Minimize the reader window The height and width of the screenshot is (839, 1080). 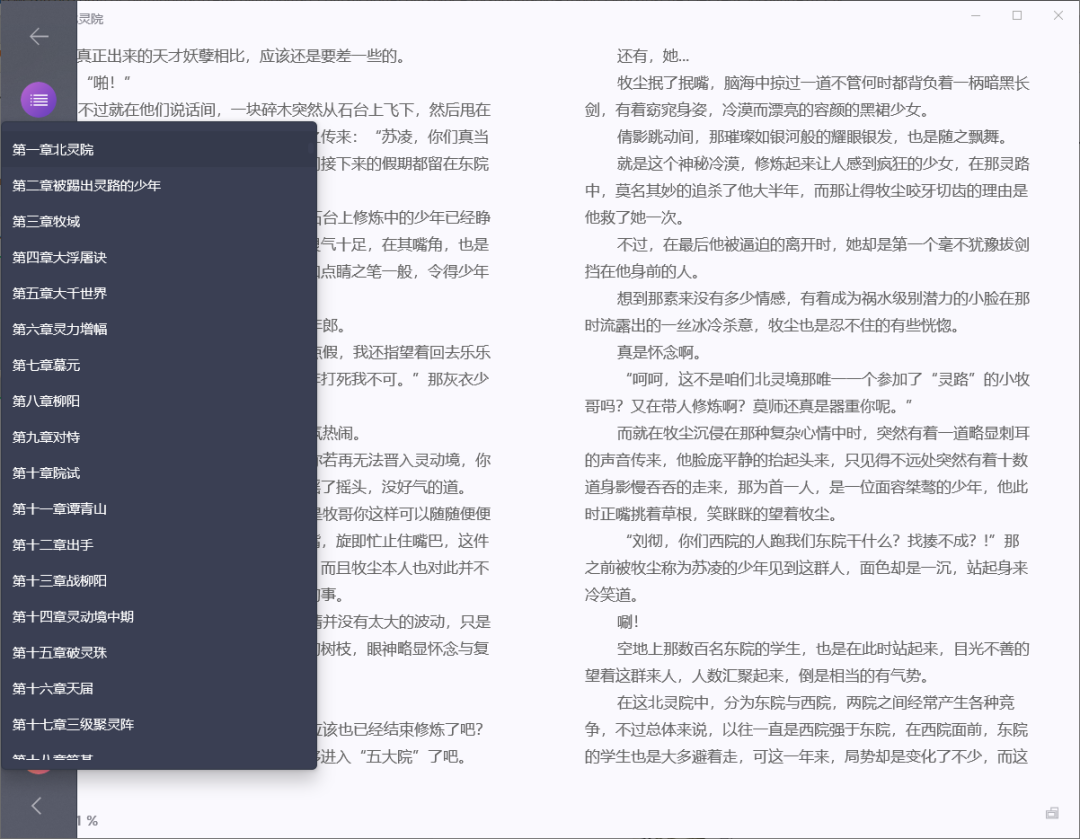tap(975, 15)
